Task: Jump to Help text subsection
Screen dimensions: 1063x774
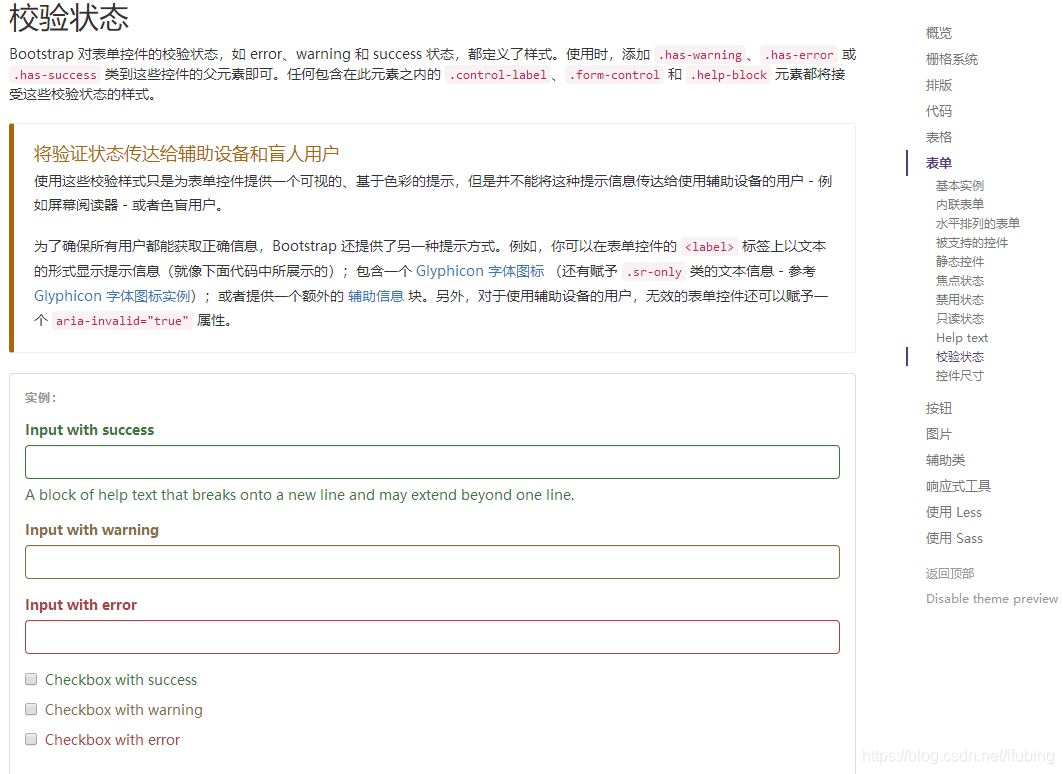Action: (x=962, y=338)
